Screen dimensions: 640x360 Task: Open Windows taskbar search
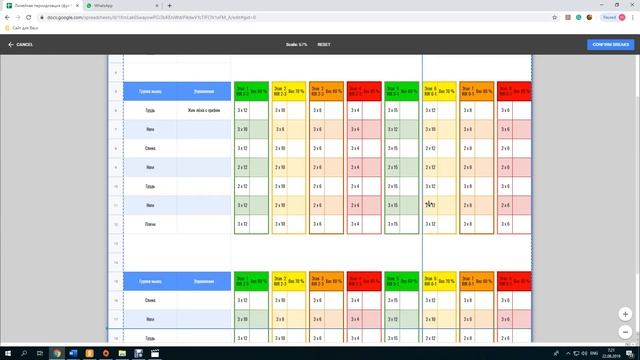[x=24, y=353]
